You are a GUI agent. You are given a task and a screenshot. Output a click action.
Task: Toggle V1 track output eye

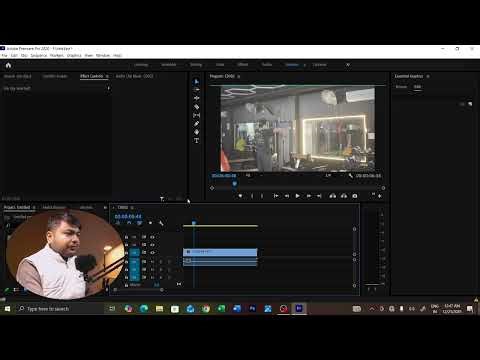click(152, 253)
